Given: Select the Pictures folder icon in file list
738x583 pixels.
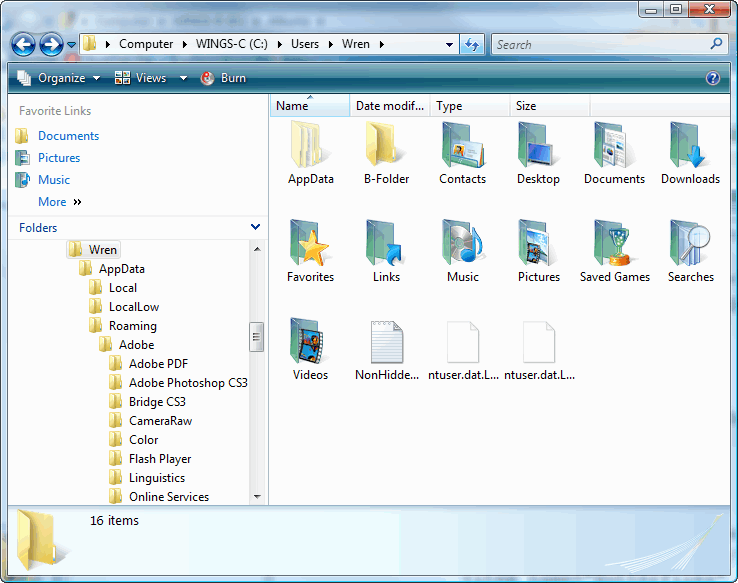Looking at the screenshot, I should tap(538, 243).
